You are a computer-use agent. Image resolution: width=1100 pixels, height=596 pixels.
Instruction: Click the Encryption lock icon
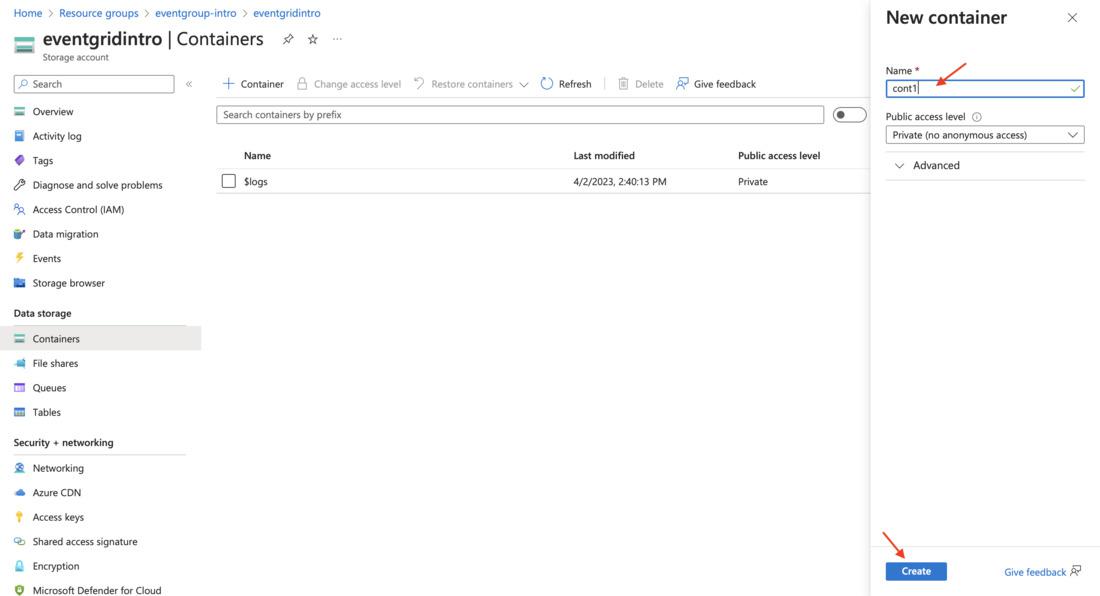coord(20,566)
